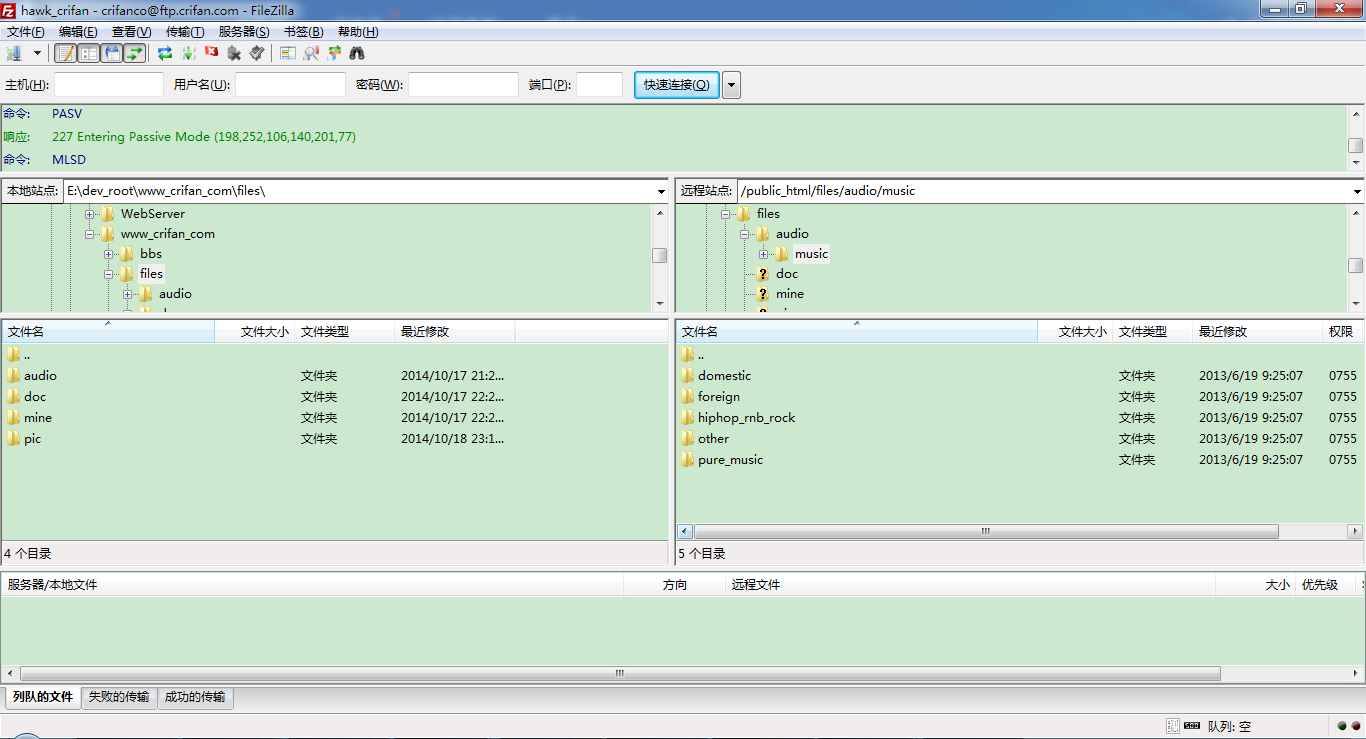Disconnect from the current server
The image size is (1366, 739).
click(234, 53)
